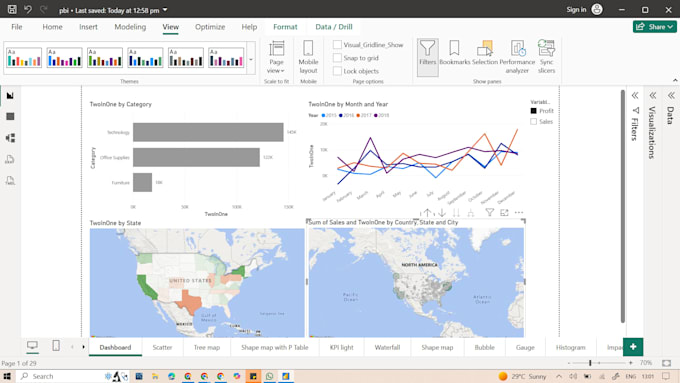
Task: Launch Performance analyzer
Action: tap(517, 57)
